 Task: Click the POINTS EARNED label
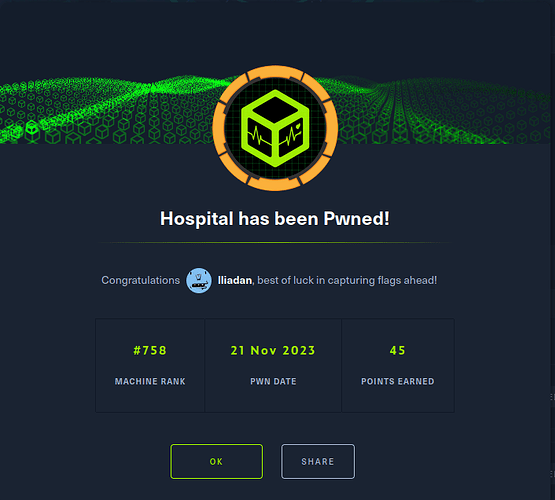pos(397,381)
